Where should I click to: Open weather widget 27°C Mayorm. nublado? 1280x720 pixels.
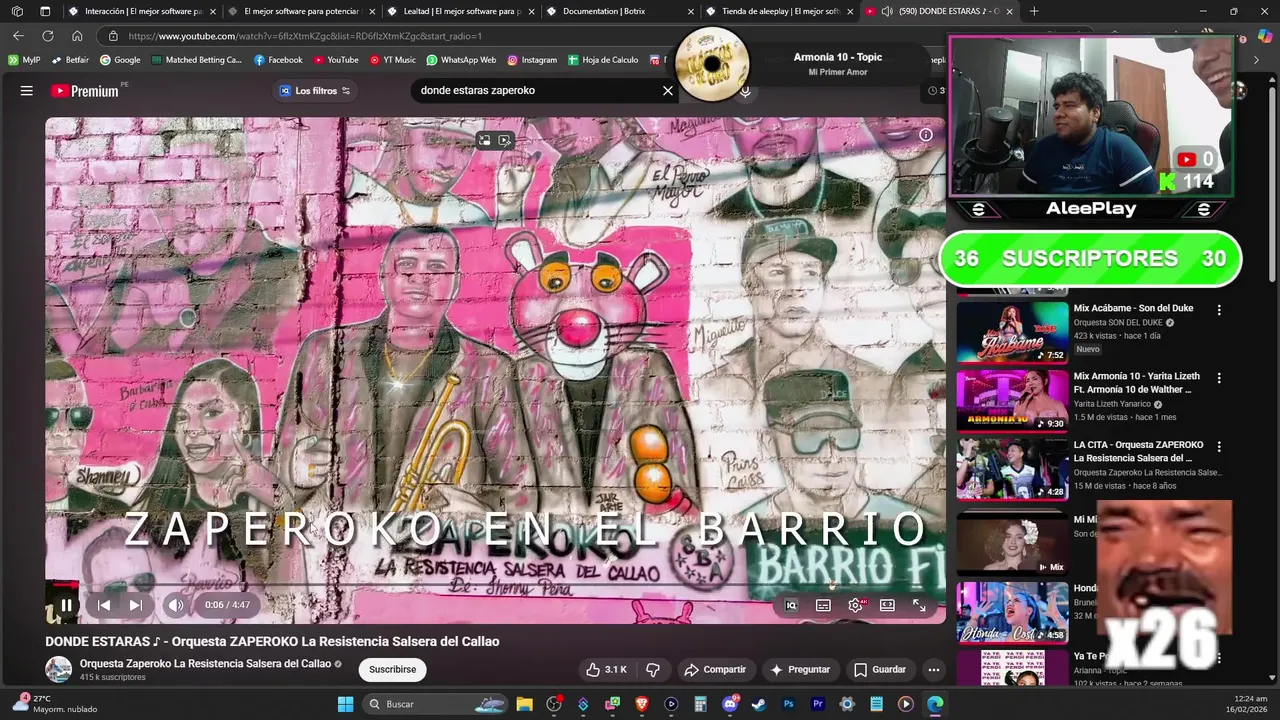click(x=55, y=704)
